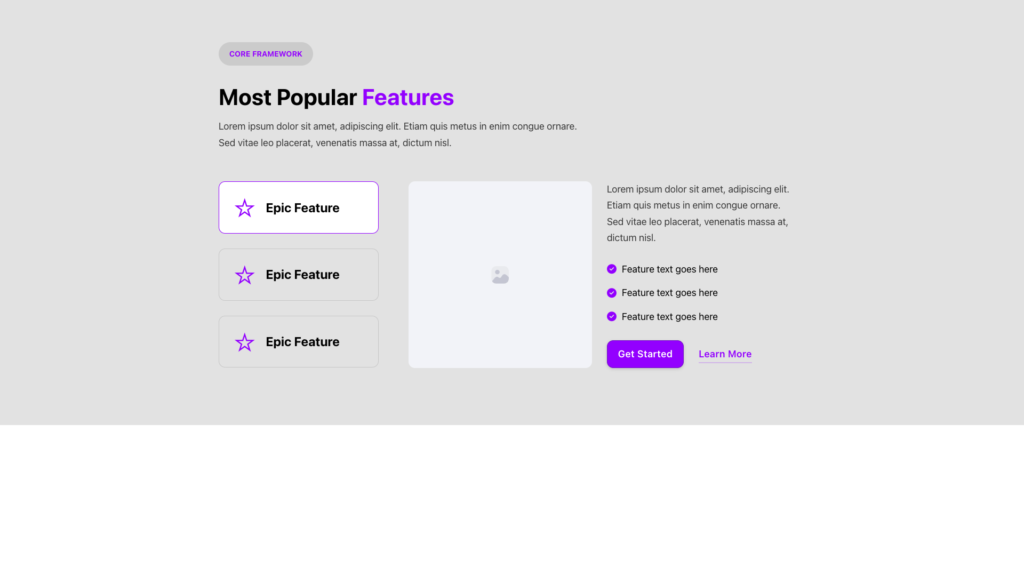Click the star icon in the middle Epic Feature card

[245, 275]
